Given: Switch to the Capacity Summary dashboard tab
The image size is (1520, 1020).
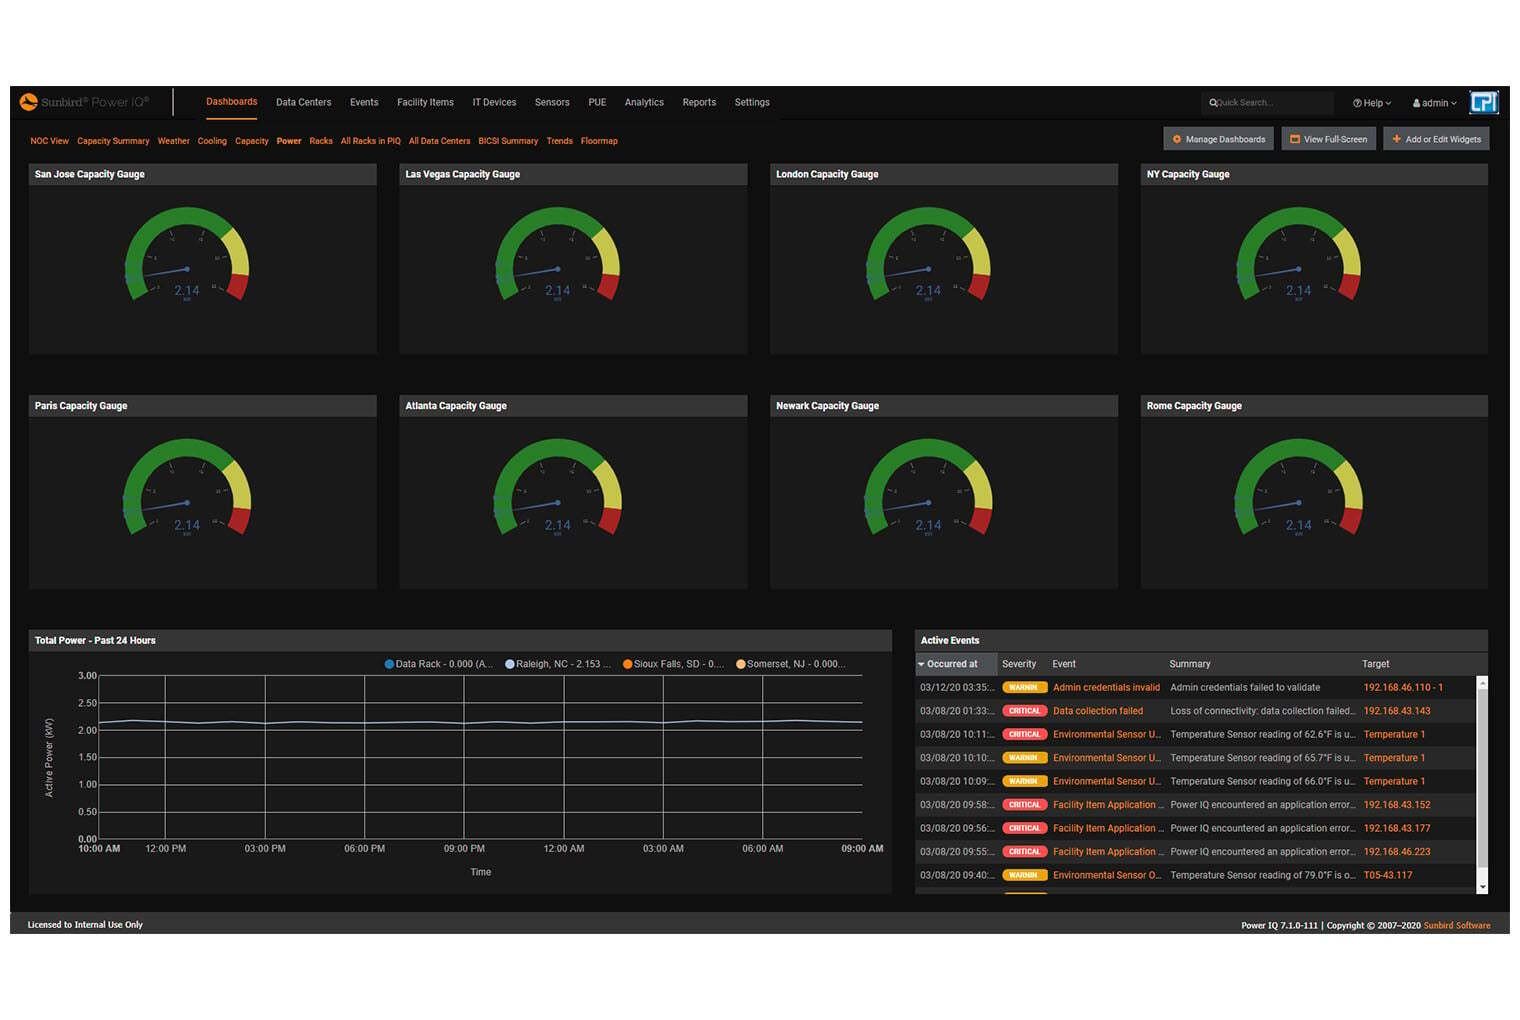Looking at the screenshot, I should click(113, 141).
